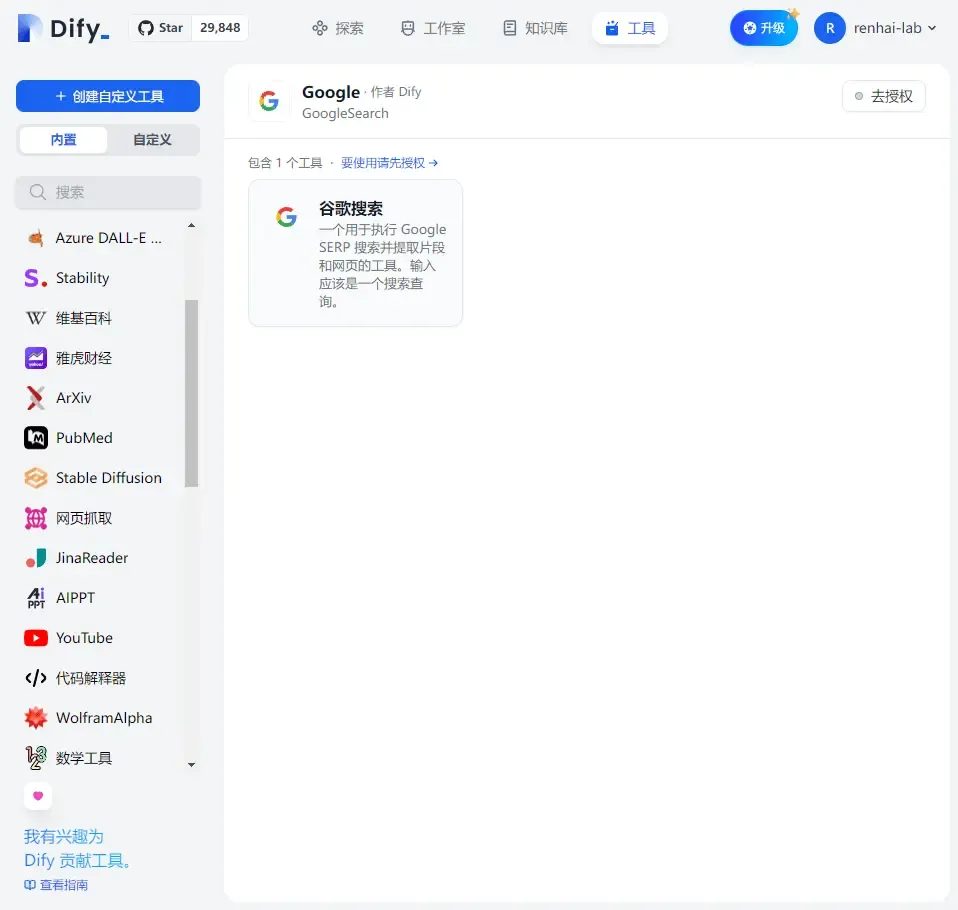This screenshot has height=910, width=958.
Task: Open the 查看指南 guide link
Action: pos(56,885)
